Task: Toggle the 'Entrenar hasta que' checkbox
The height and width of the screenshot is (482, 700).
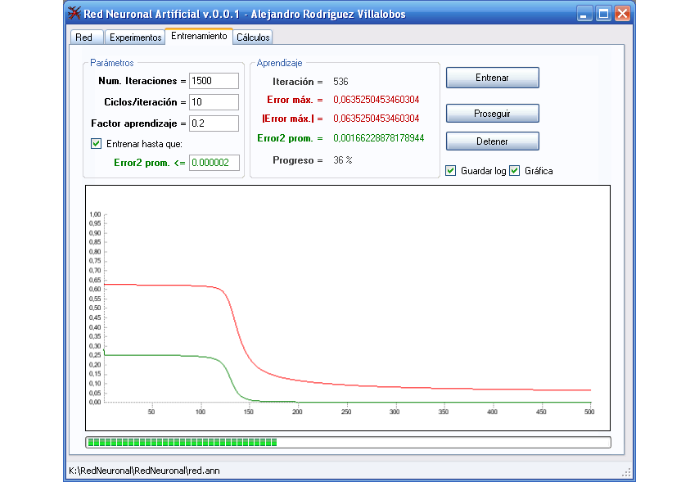Action: pyautogui.click(x=96, y=144)
